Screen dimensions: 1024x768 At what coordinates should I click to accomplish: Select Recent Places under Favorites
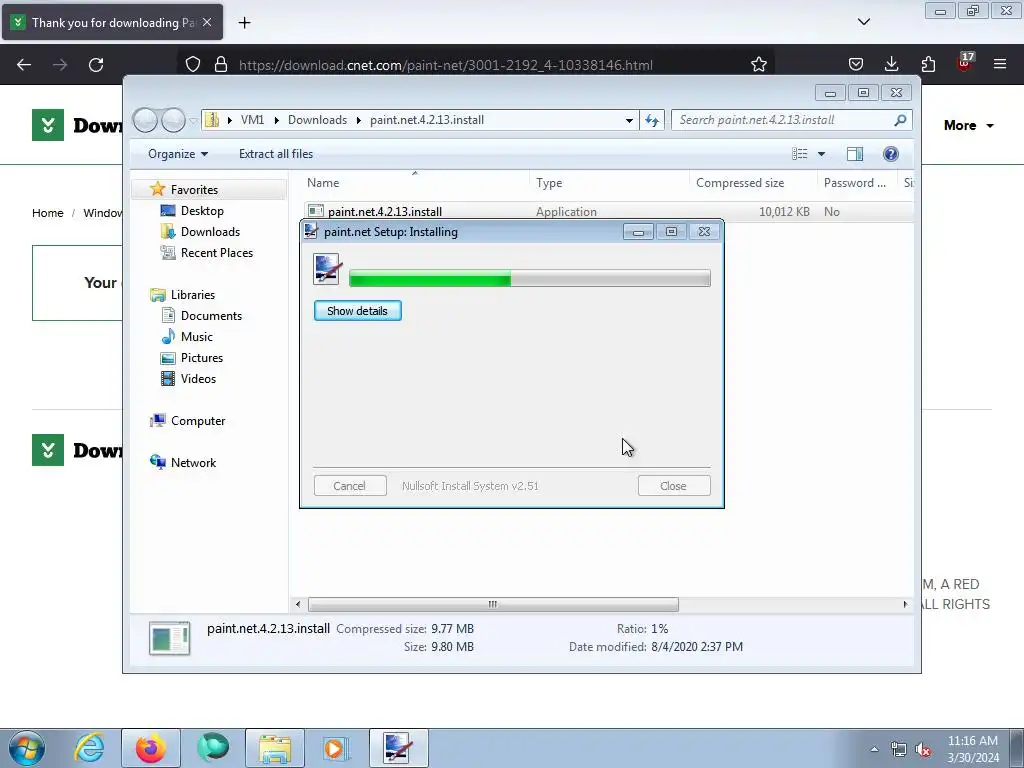[x=217, y=253]
